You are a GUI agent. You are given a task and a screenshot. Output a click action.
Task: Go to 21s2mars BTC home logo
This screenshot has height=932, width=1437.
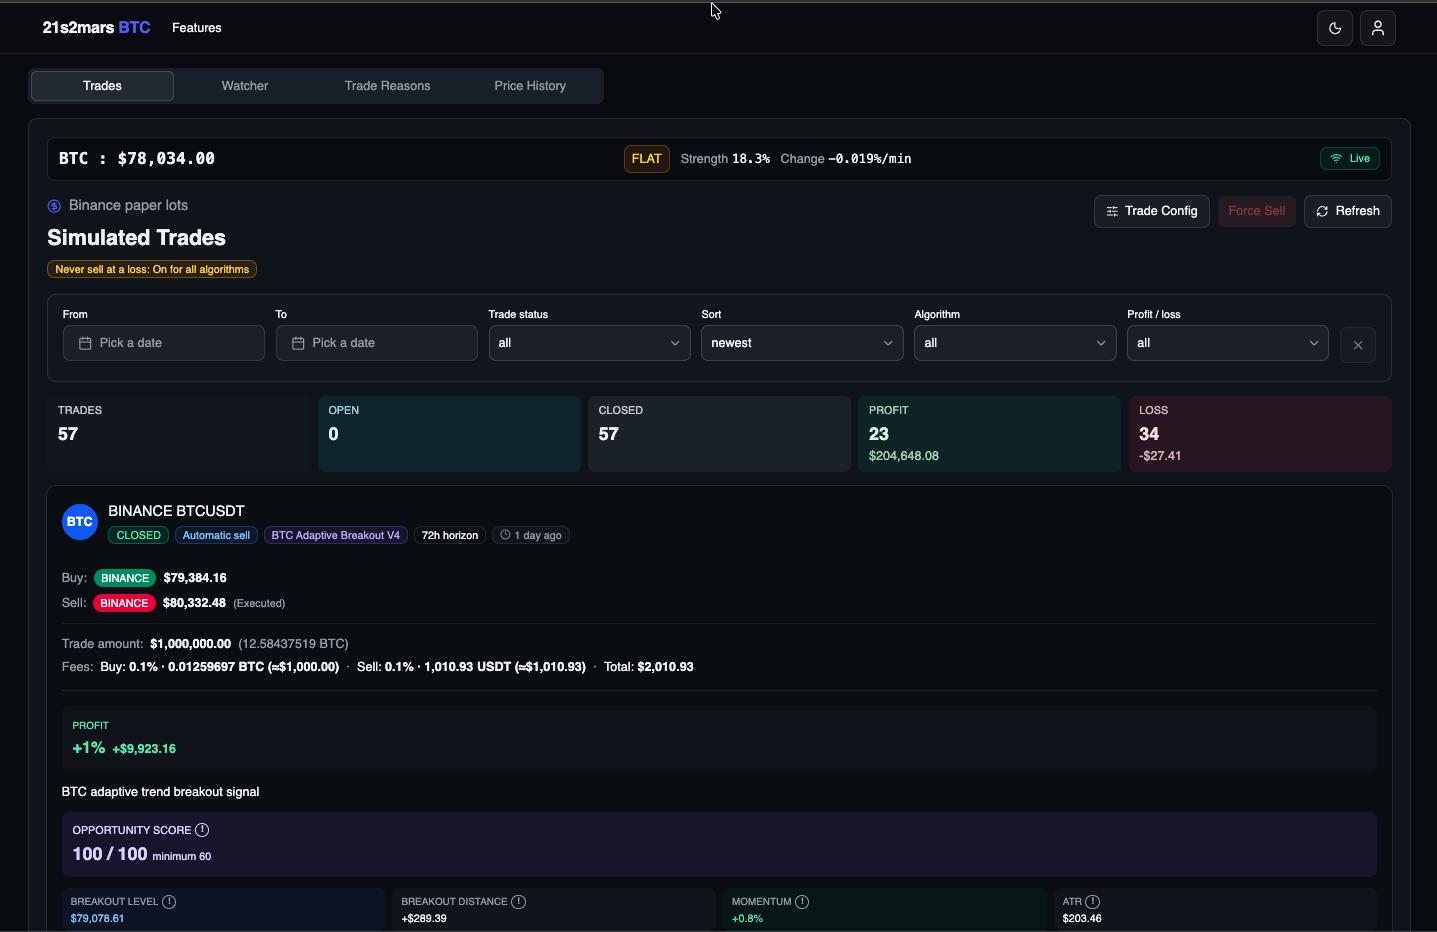point(96,28)
